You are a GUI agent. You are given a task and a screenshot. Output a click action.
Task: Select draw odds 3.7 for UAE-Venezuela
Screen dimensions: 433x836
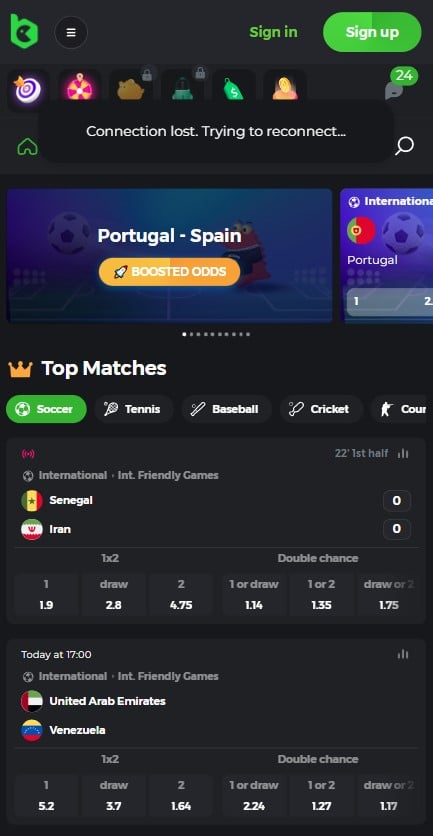coord(114,795)
